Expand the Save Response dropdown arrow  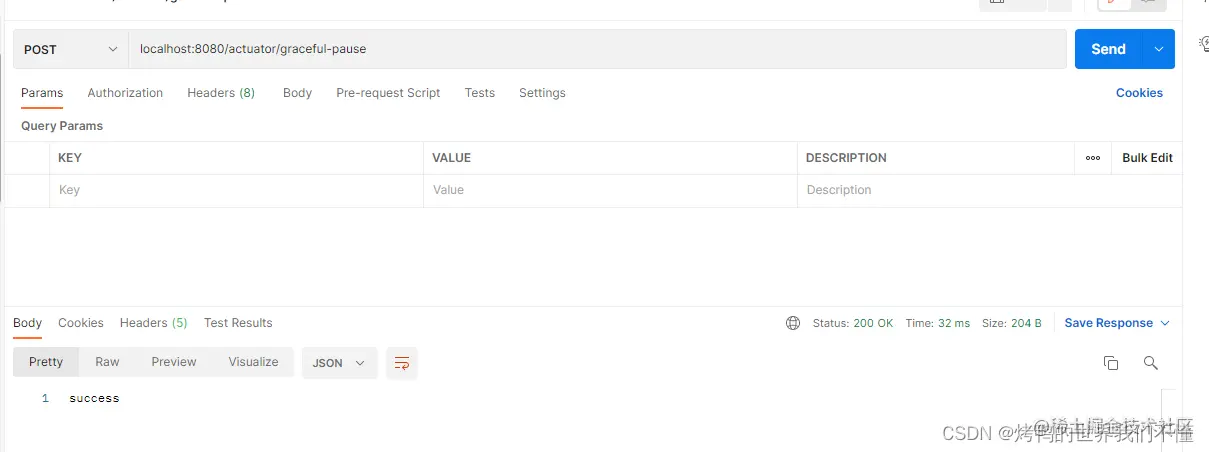pos(1165,323)
